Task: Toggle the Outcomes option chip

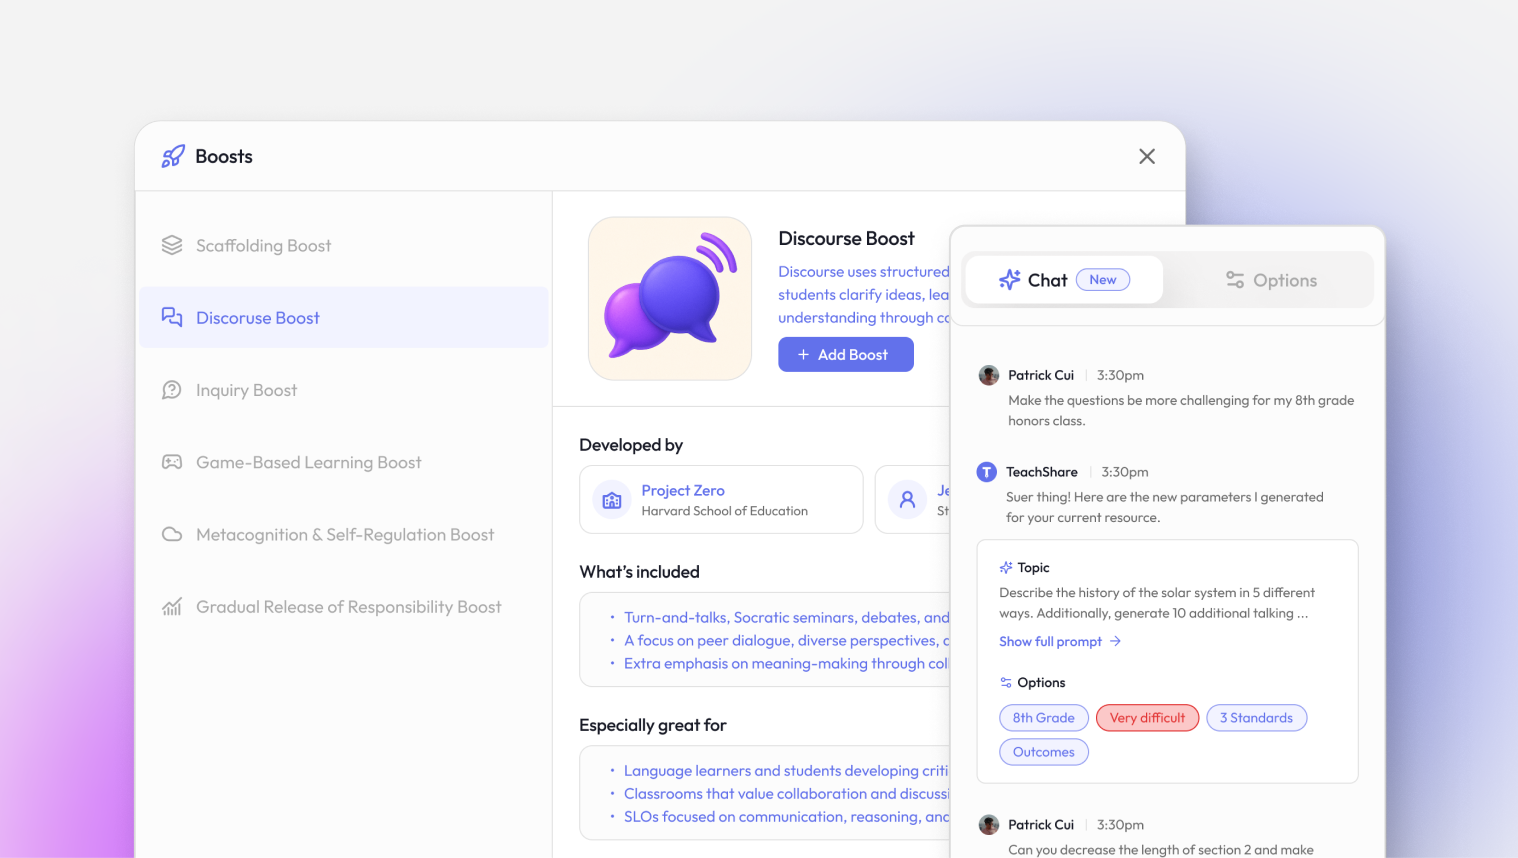Action: pos(1043,751)
